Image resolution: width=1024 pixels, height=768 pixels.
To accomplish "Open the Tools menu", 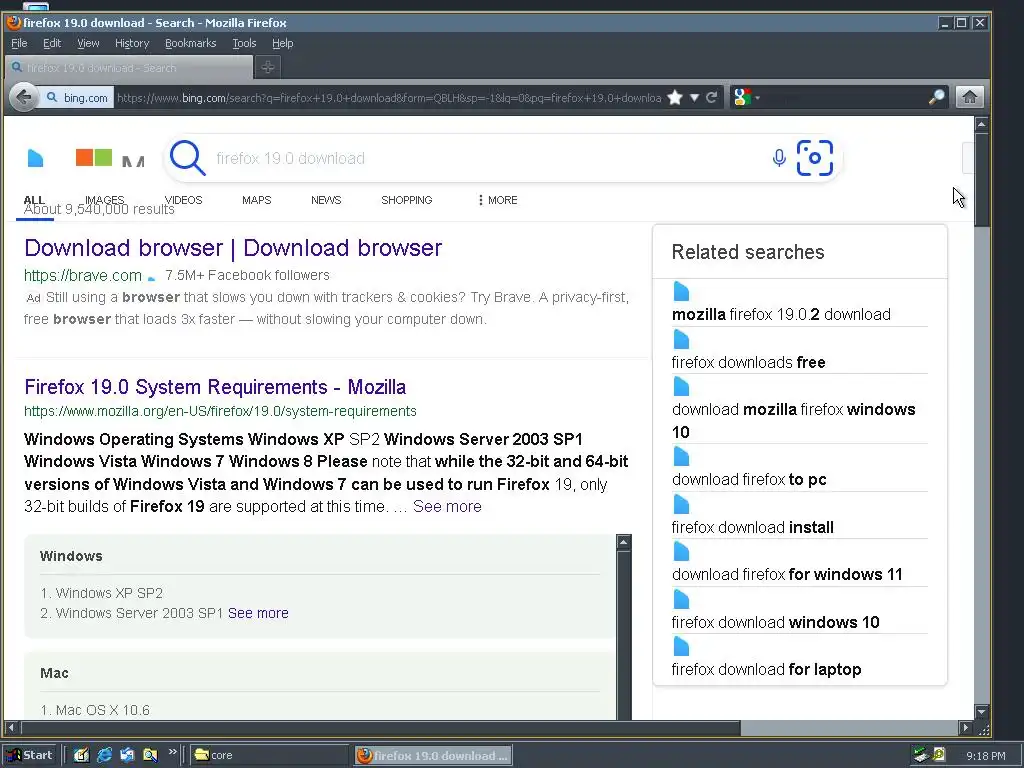I will [x=244, y=43].
